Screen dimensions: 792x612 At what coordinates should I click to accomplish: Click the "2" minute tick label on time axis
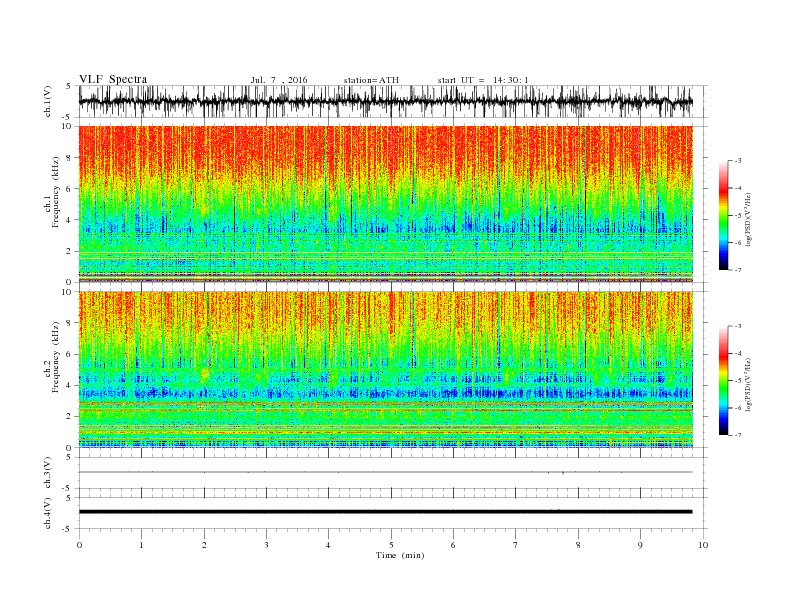(204, 545)
